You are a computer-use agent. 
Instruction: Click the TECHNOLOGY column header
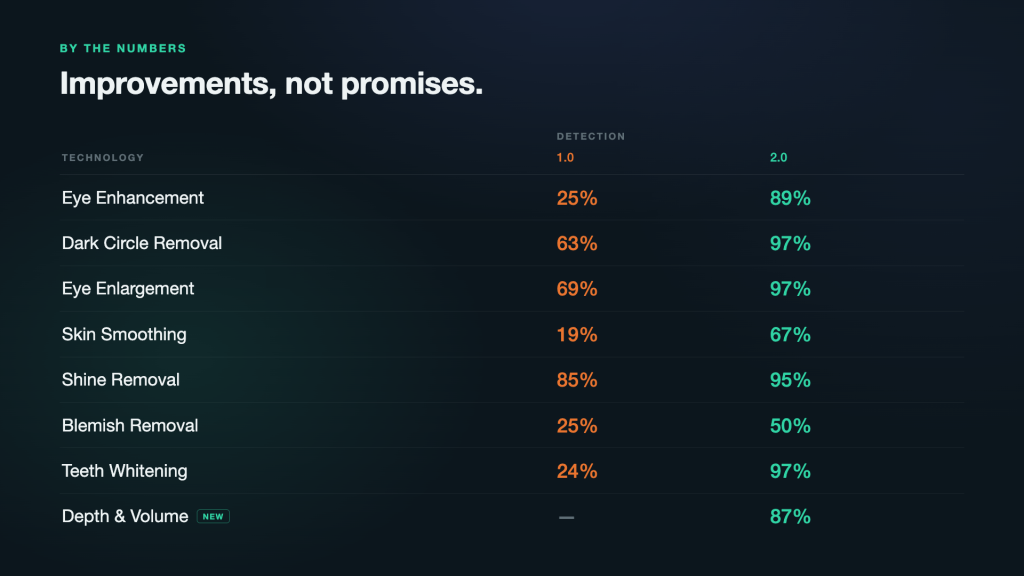tap(103, 157)
